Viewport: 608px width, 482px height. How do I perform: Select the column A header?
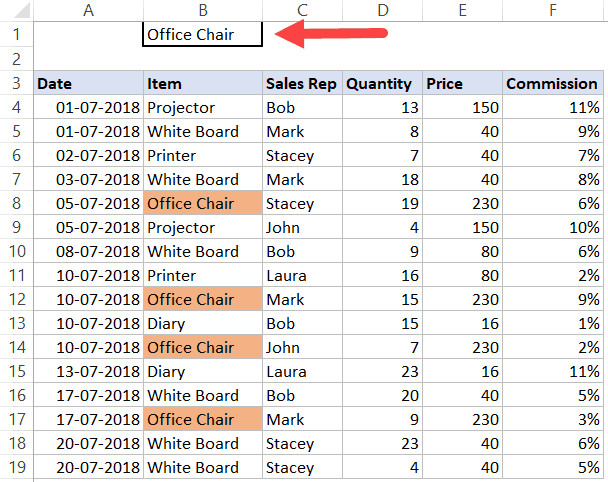click(88, 10)
